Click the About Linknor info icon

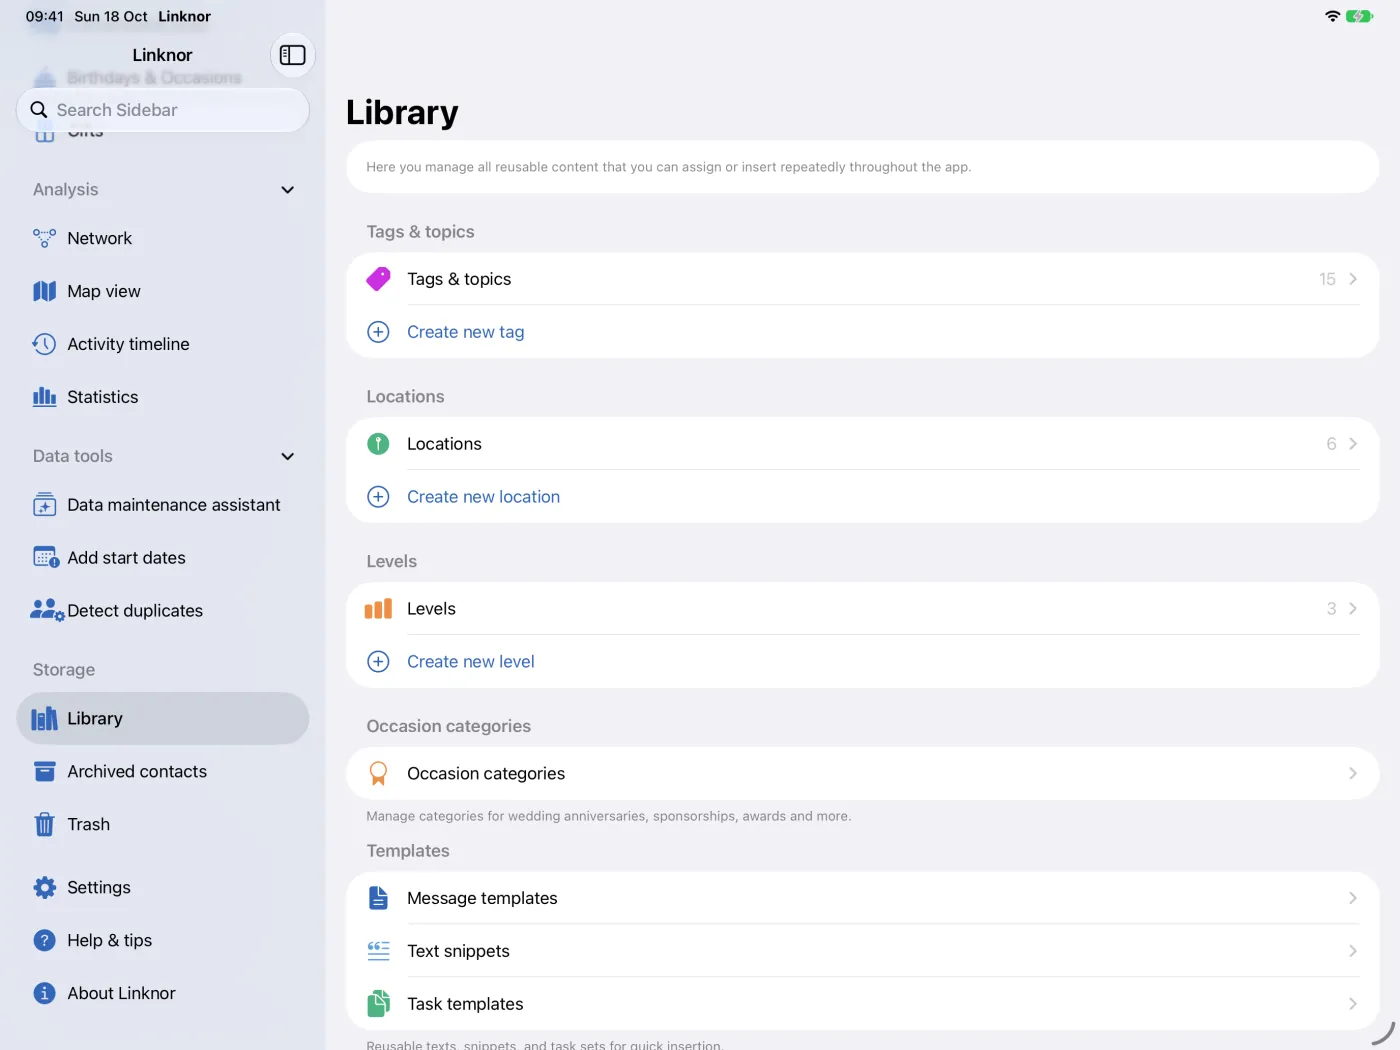click(x=44, y=993)
